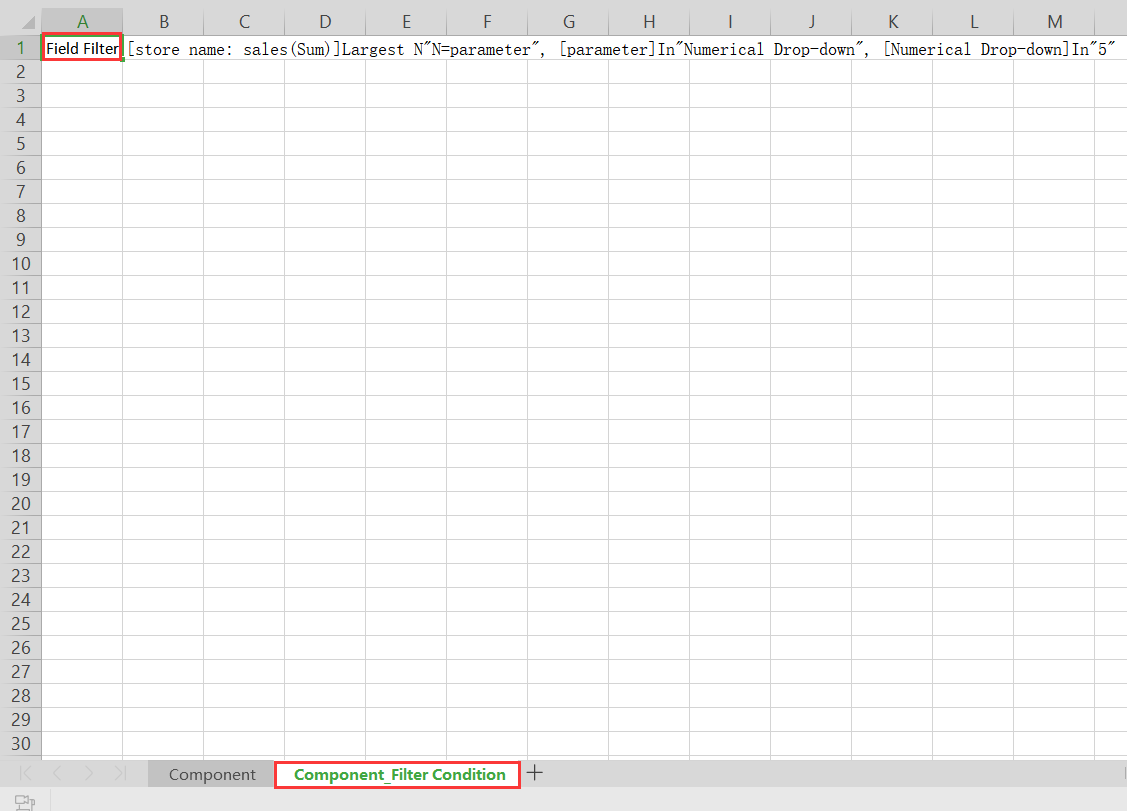
Task: Go to next sheet arrow
Action: click(x=88, y=773)
